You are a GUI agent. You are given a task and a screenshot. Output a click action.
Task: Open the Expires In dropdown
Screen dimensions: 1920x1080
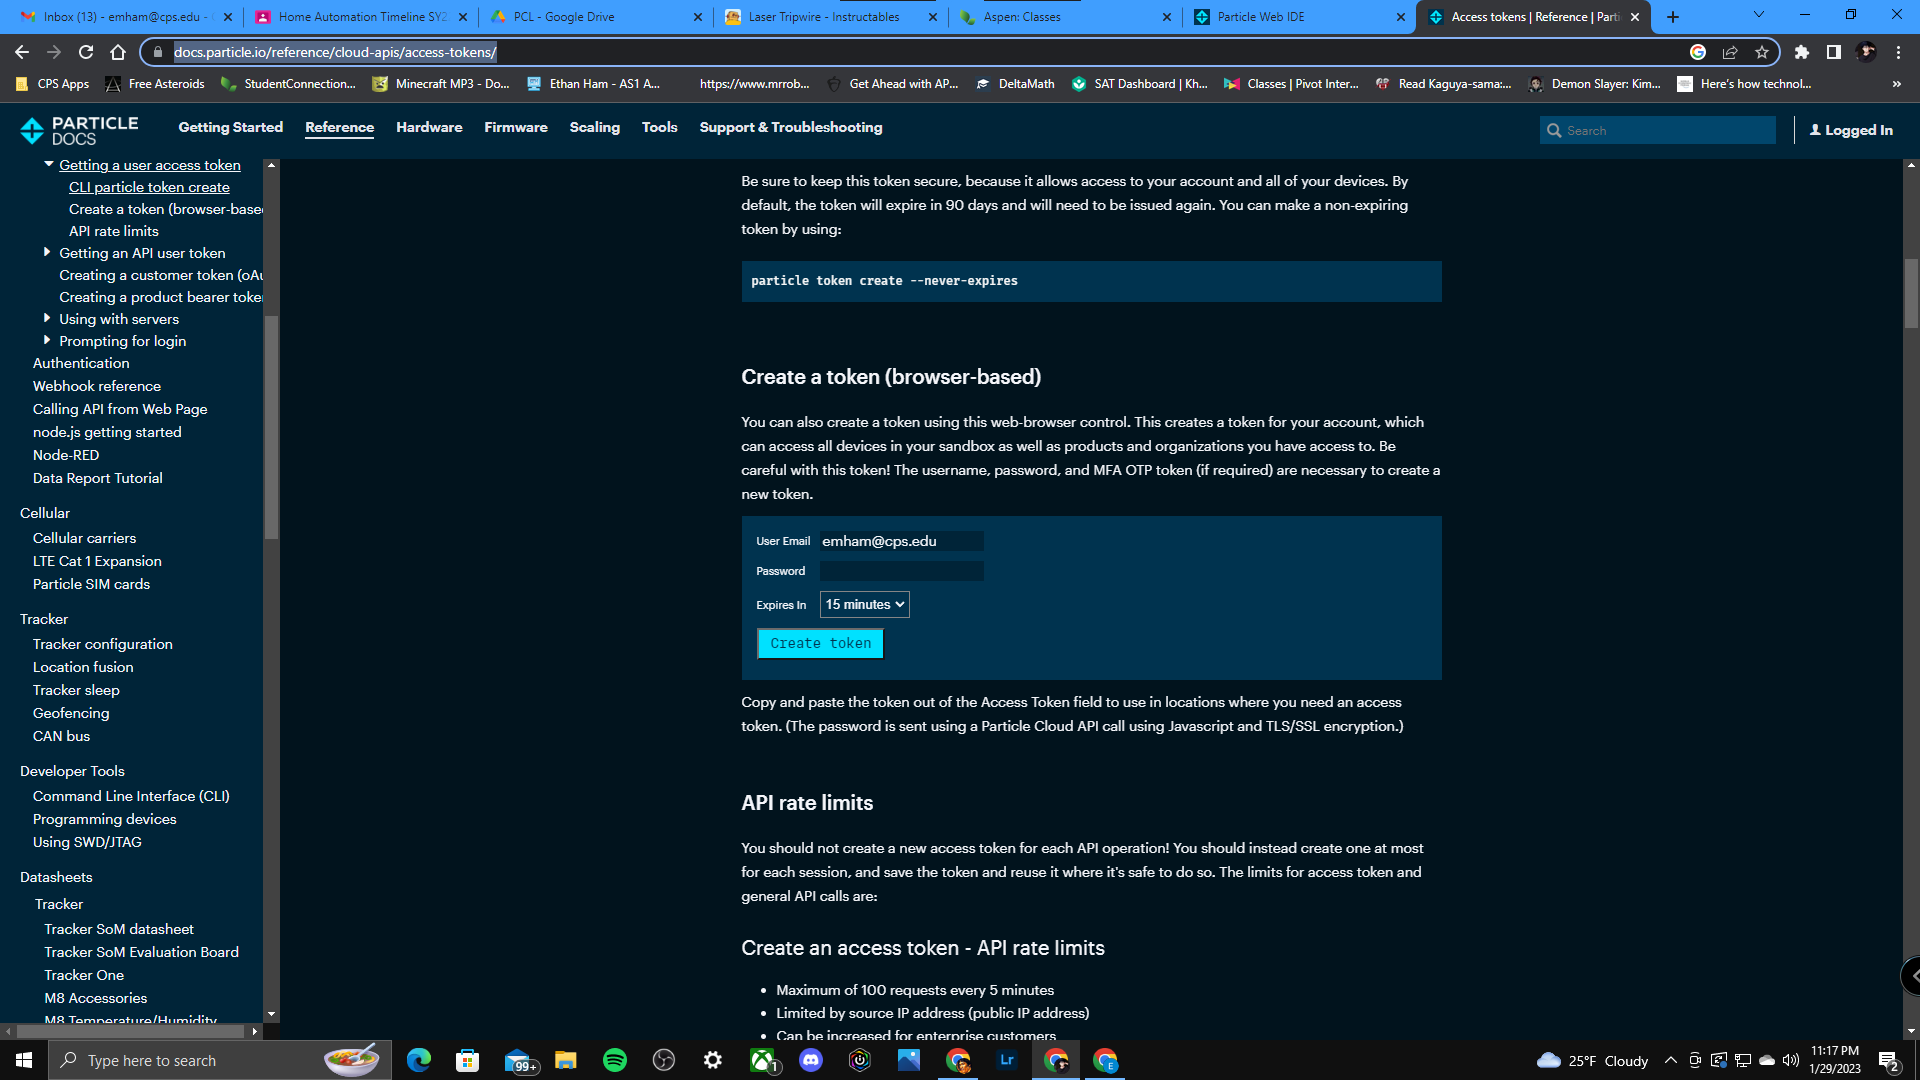(864, 604)
